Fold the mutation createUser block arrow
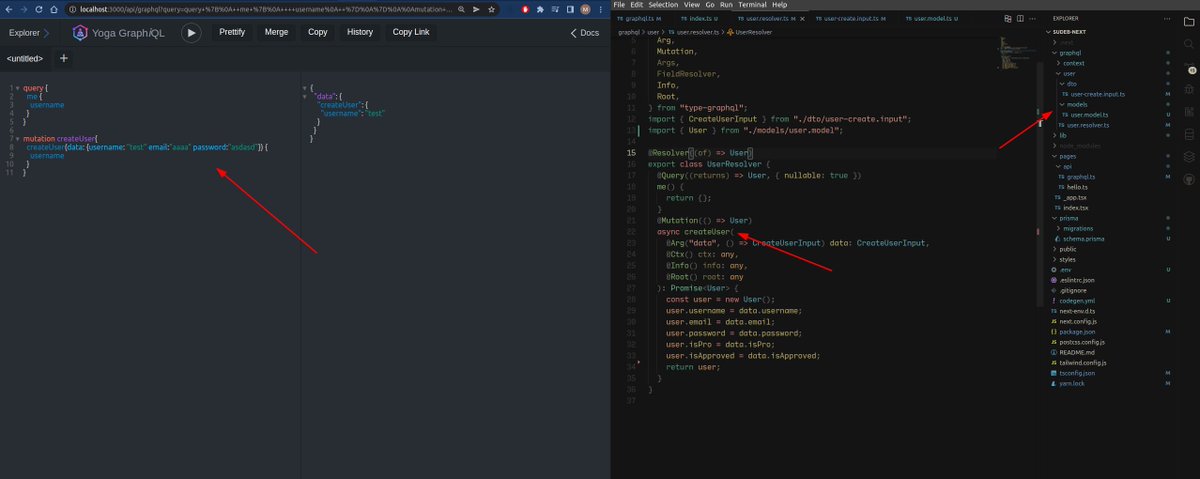This screenshot has width=1200, height=479. pyautogui.click(x=17, y=139)
